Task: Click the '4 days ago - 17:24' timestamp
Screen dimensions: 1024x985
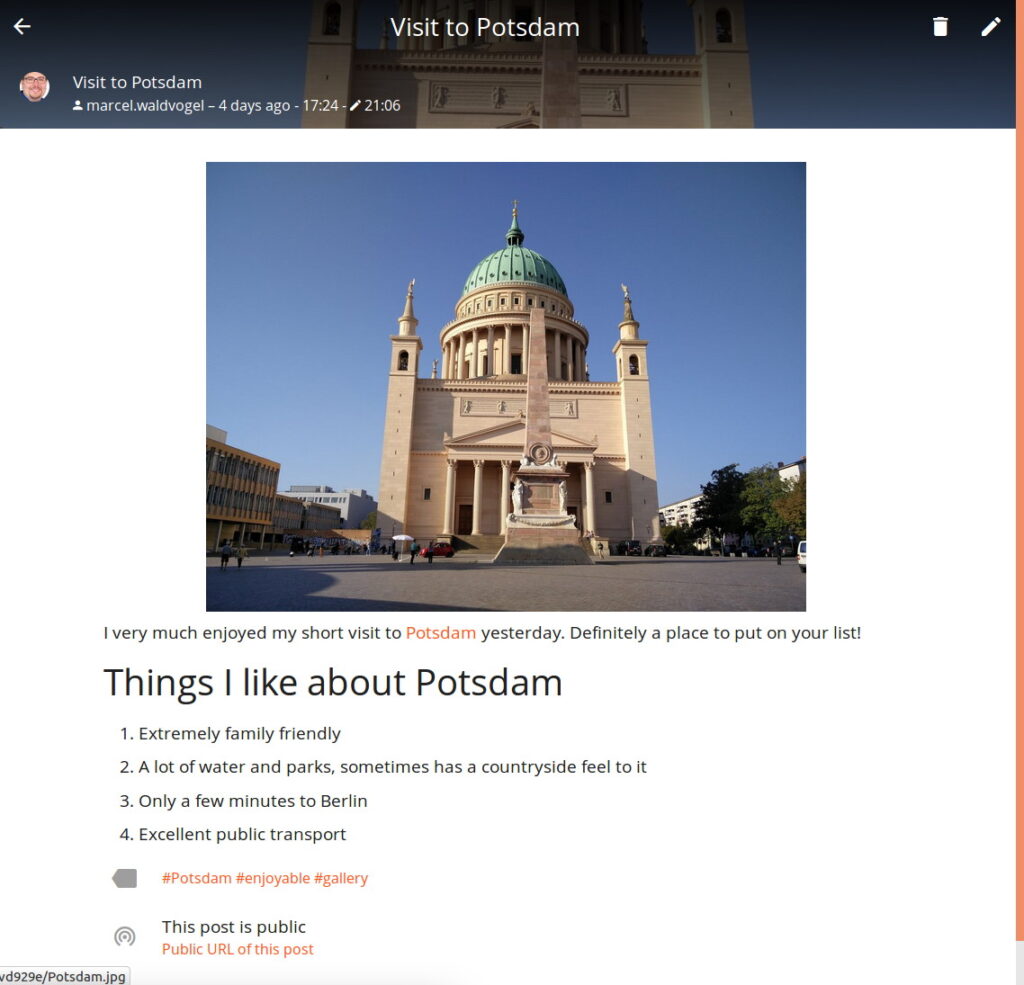Action: coord(278,105)
